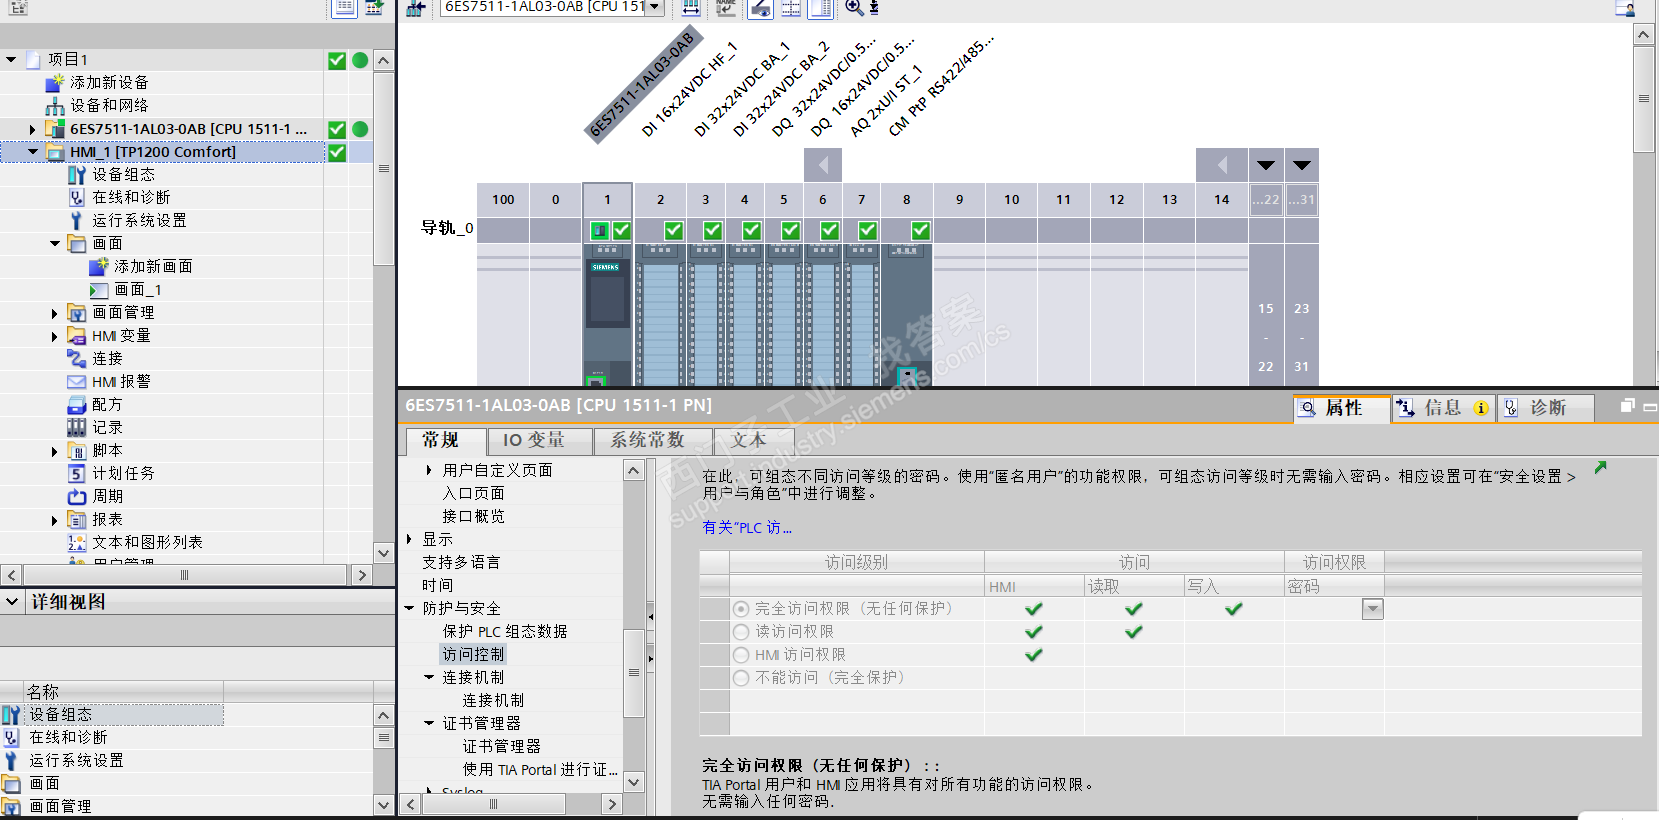Screen dimensions: 1659x820
Task: Collapse the 详细视图 panel
Action: coord(12,602)
